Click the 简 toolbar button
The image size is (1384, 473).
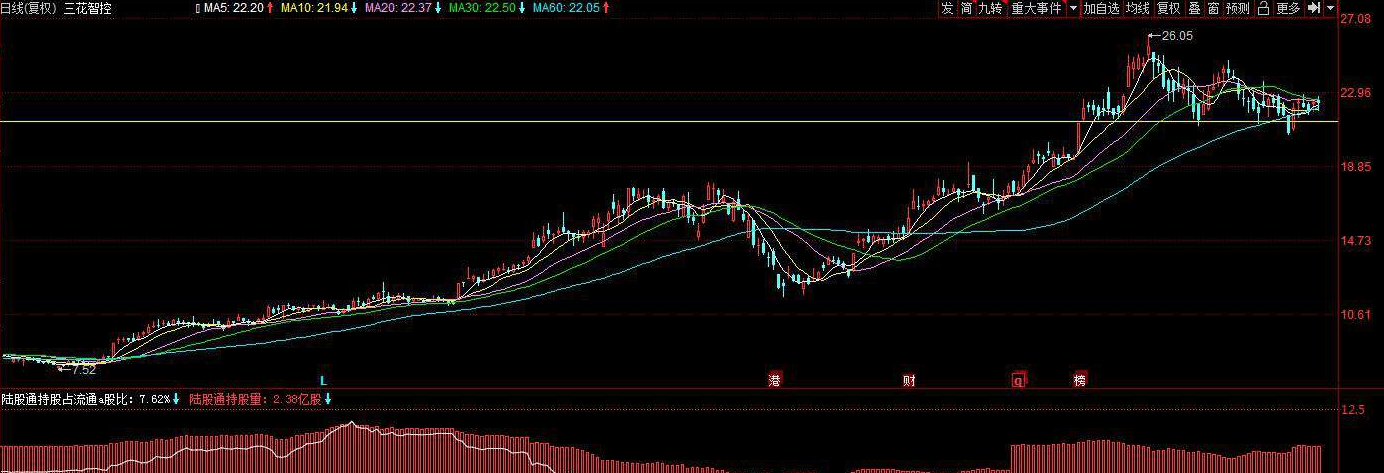point(967,8)
